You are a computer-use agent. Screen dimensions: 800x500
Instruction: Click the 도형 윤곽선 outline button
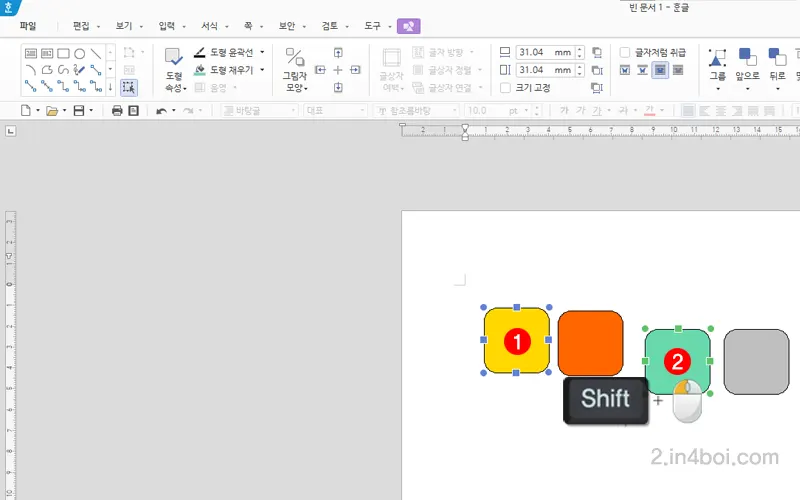pos(223,53)
